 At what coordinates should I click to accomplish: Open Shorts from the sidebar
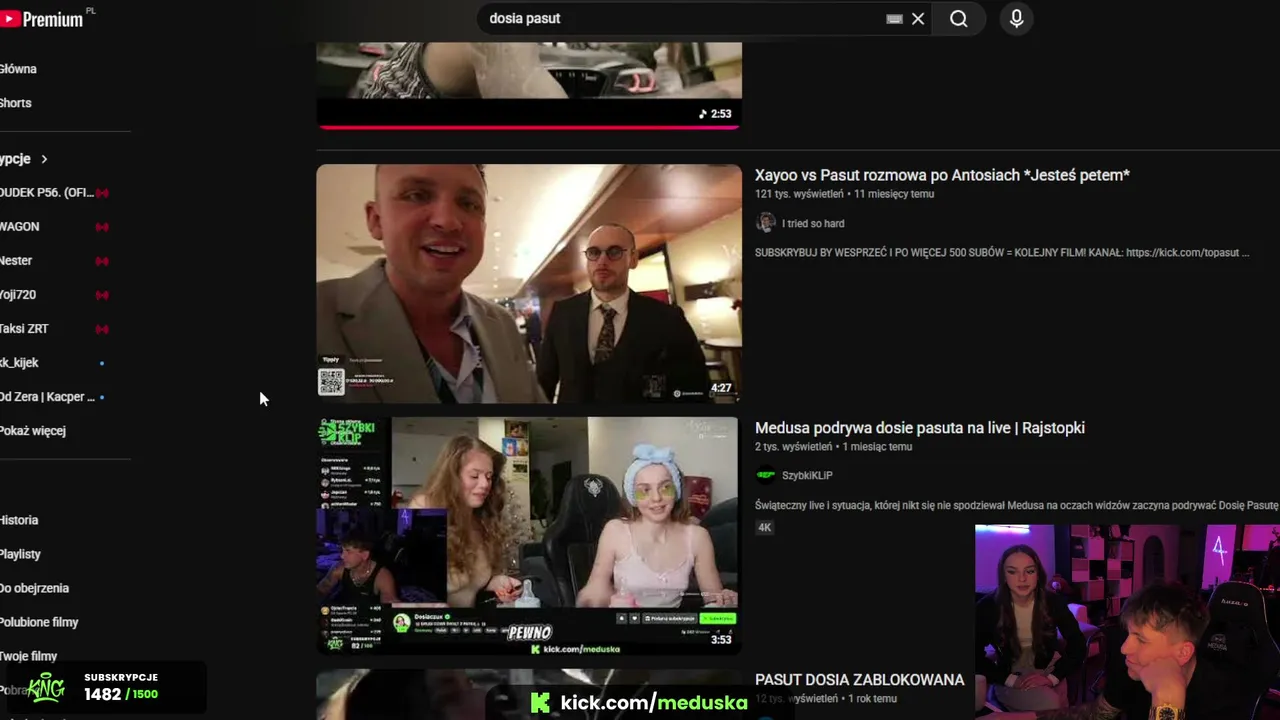click(x=16, y=103)
